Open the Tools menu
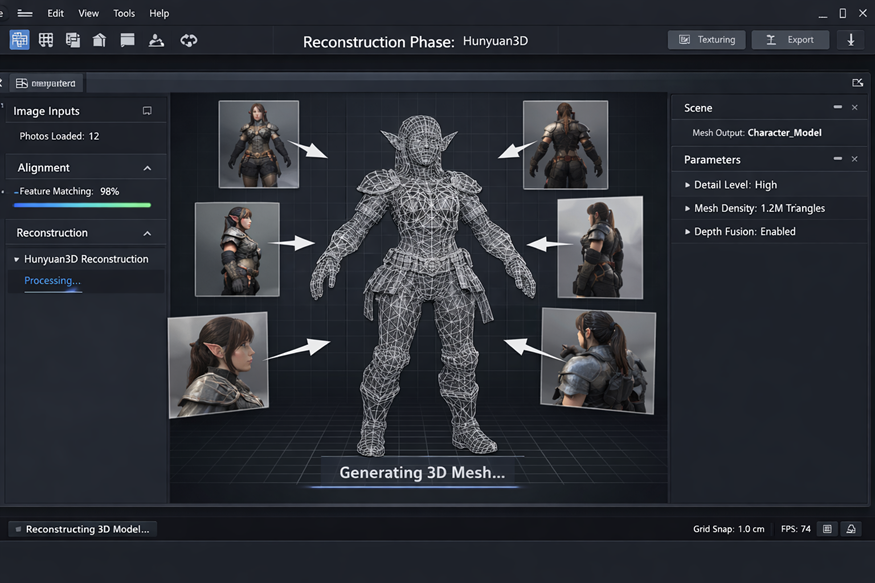 (124, 13)
